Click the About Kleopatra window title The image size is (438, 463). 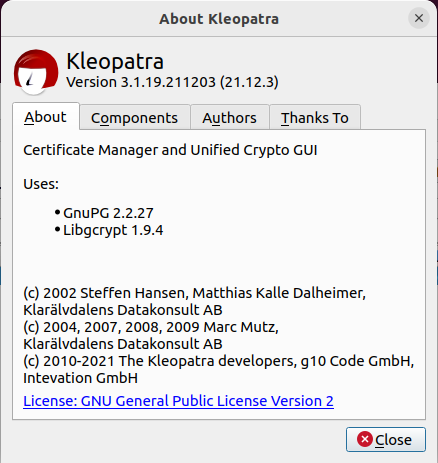coord(219,19)
